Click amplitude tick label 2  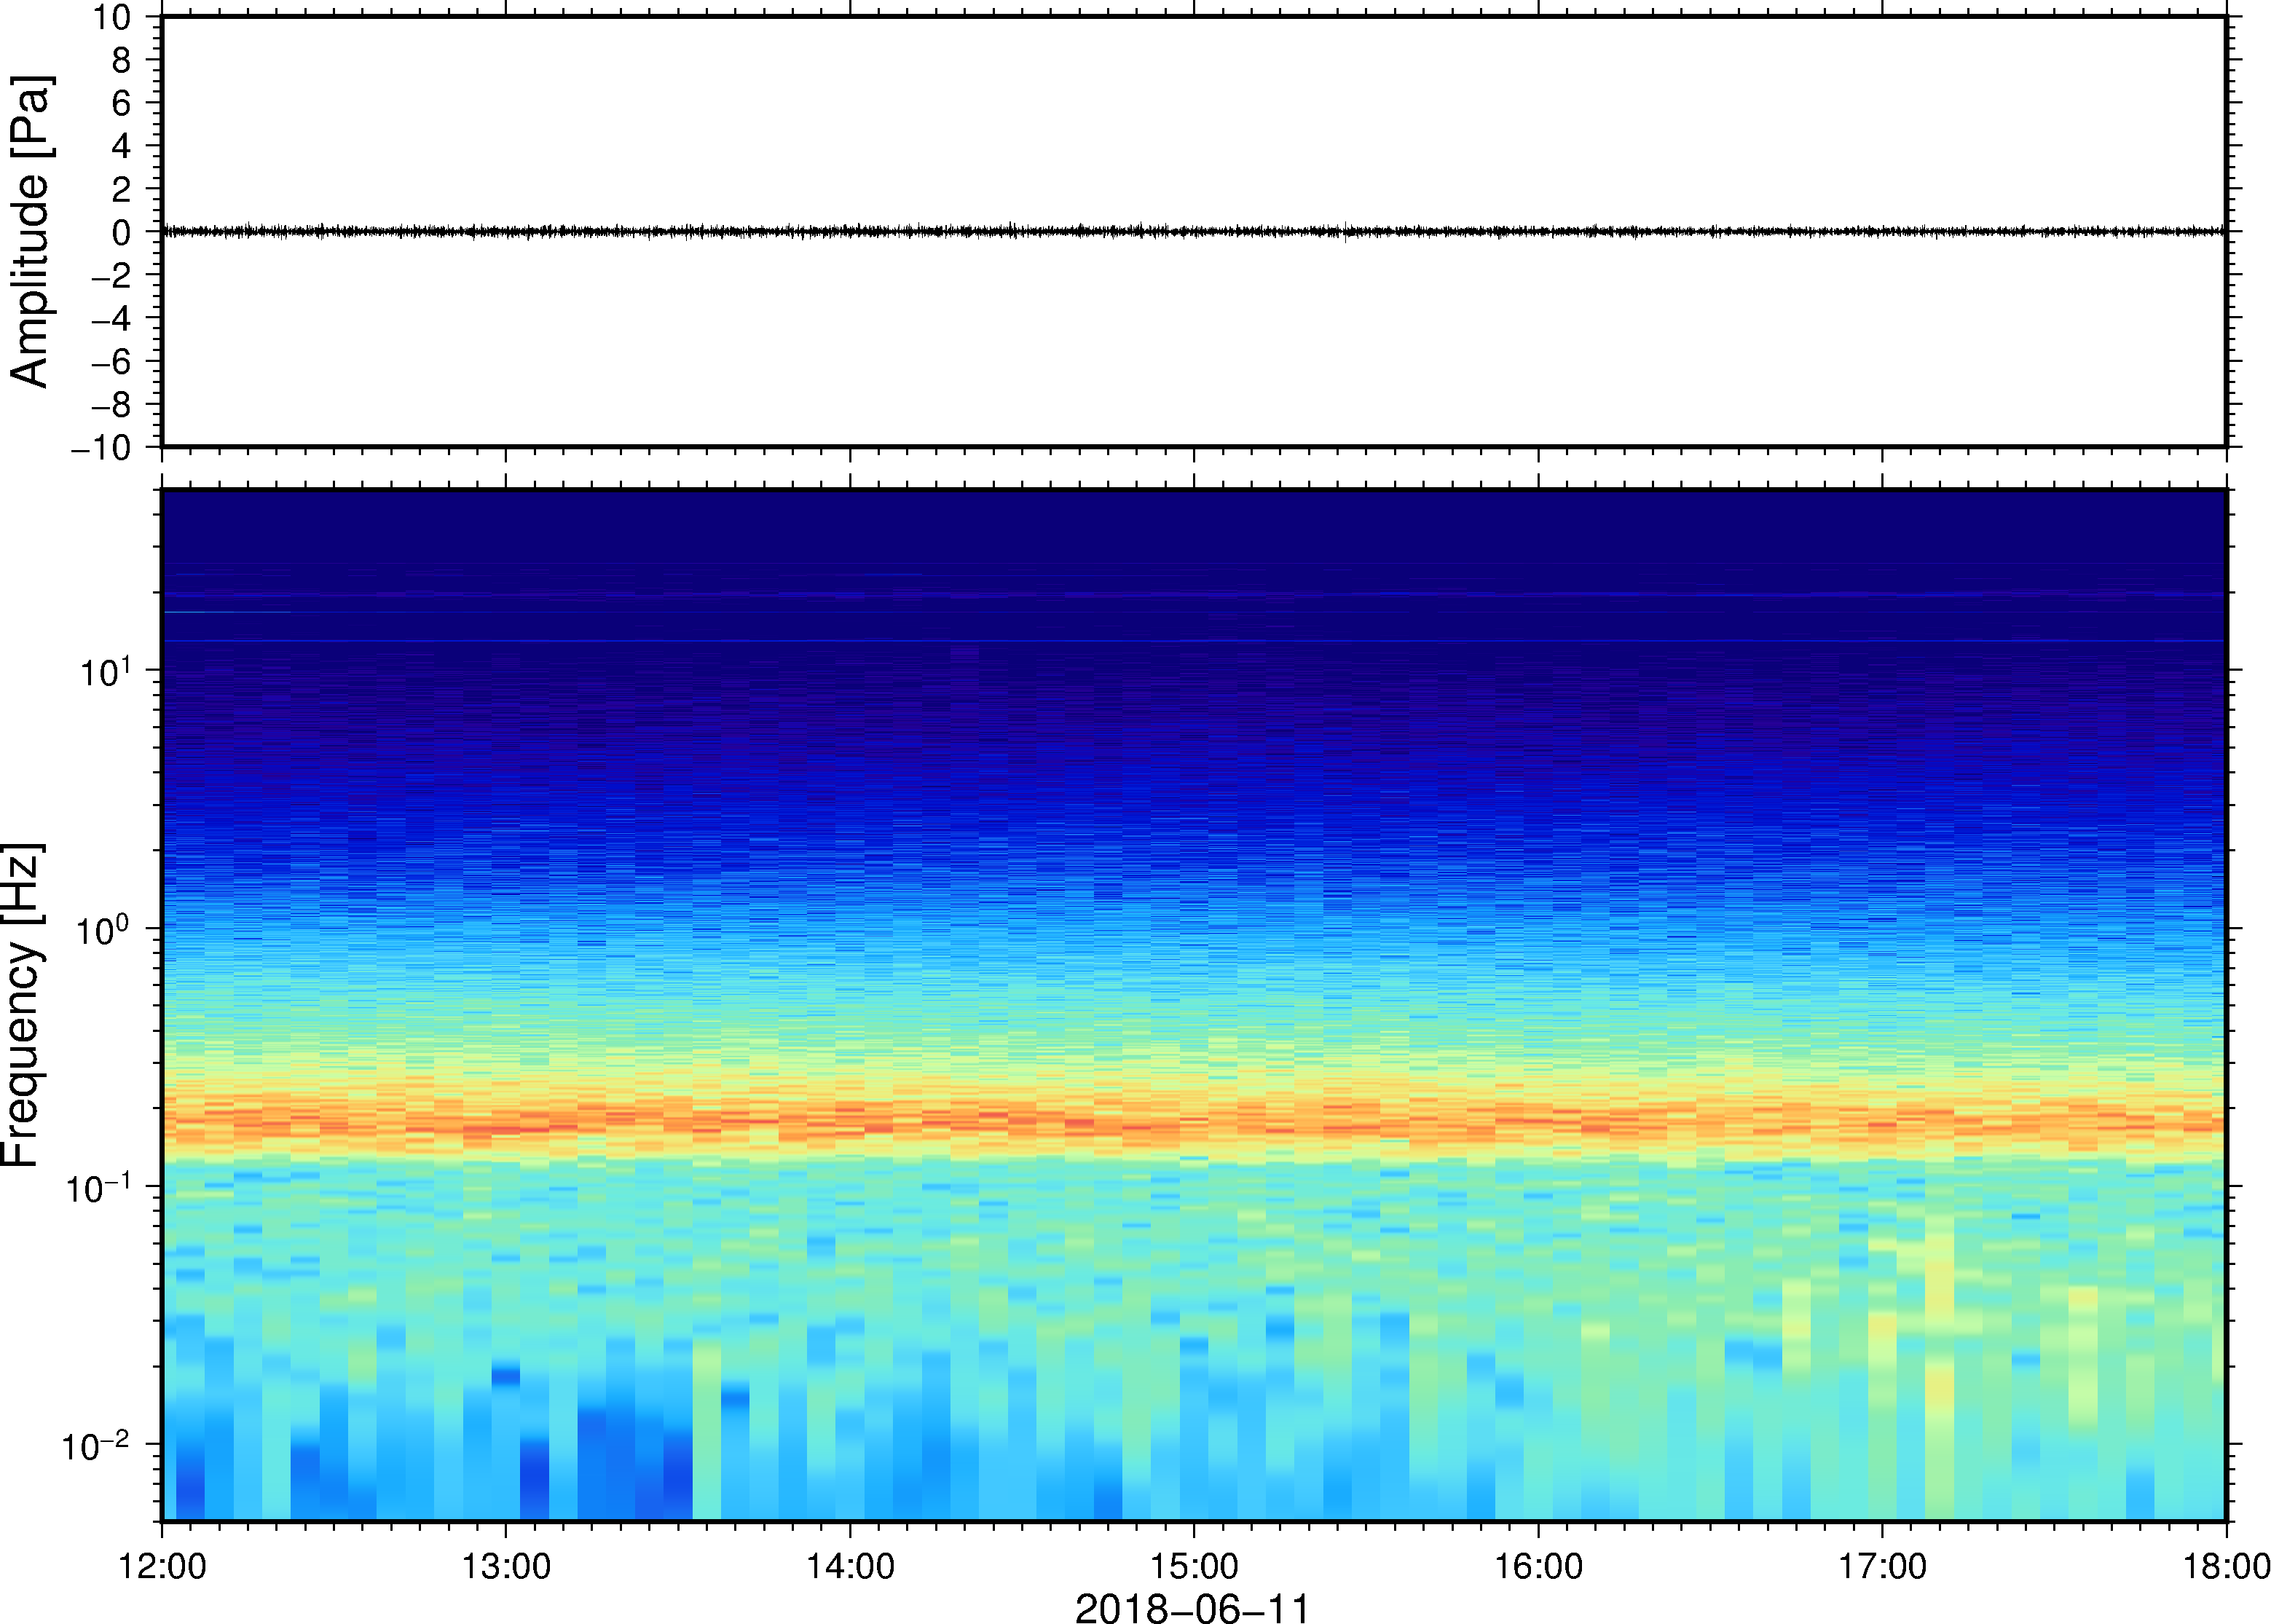tap(122, 189)
